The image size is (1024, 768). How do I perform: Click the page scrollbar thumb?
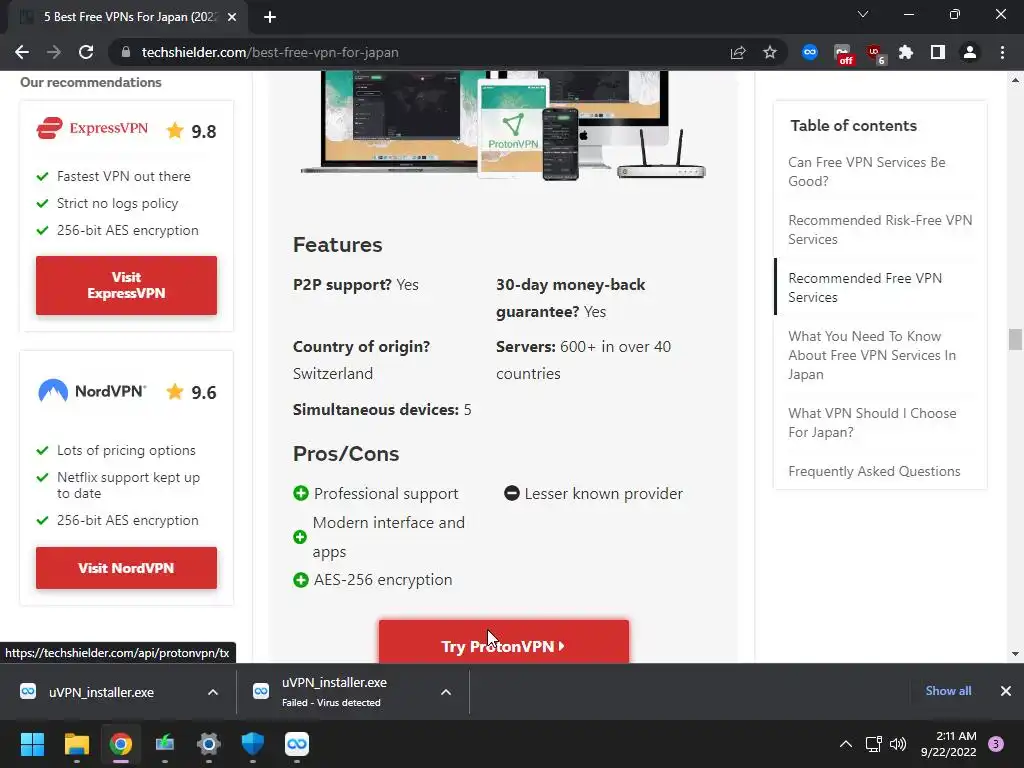[1015, 340]
